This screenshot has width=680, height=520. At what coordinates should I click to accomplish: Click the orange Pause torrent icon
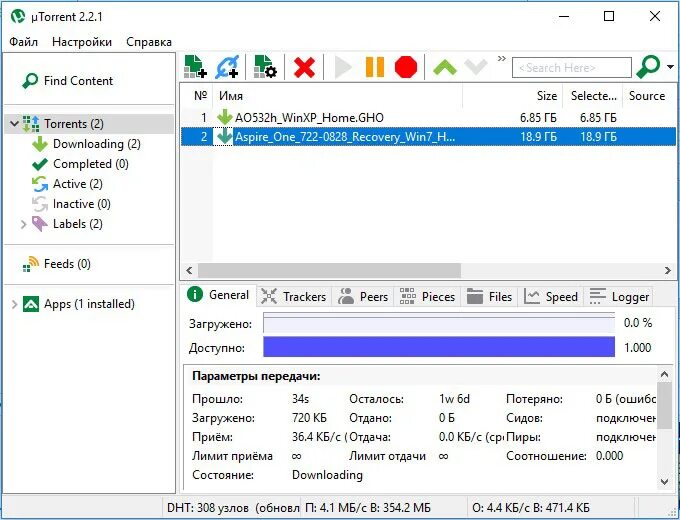click(375, 67)
